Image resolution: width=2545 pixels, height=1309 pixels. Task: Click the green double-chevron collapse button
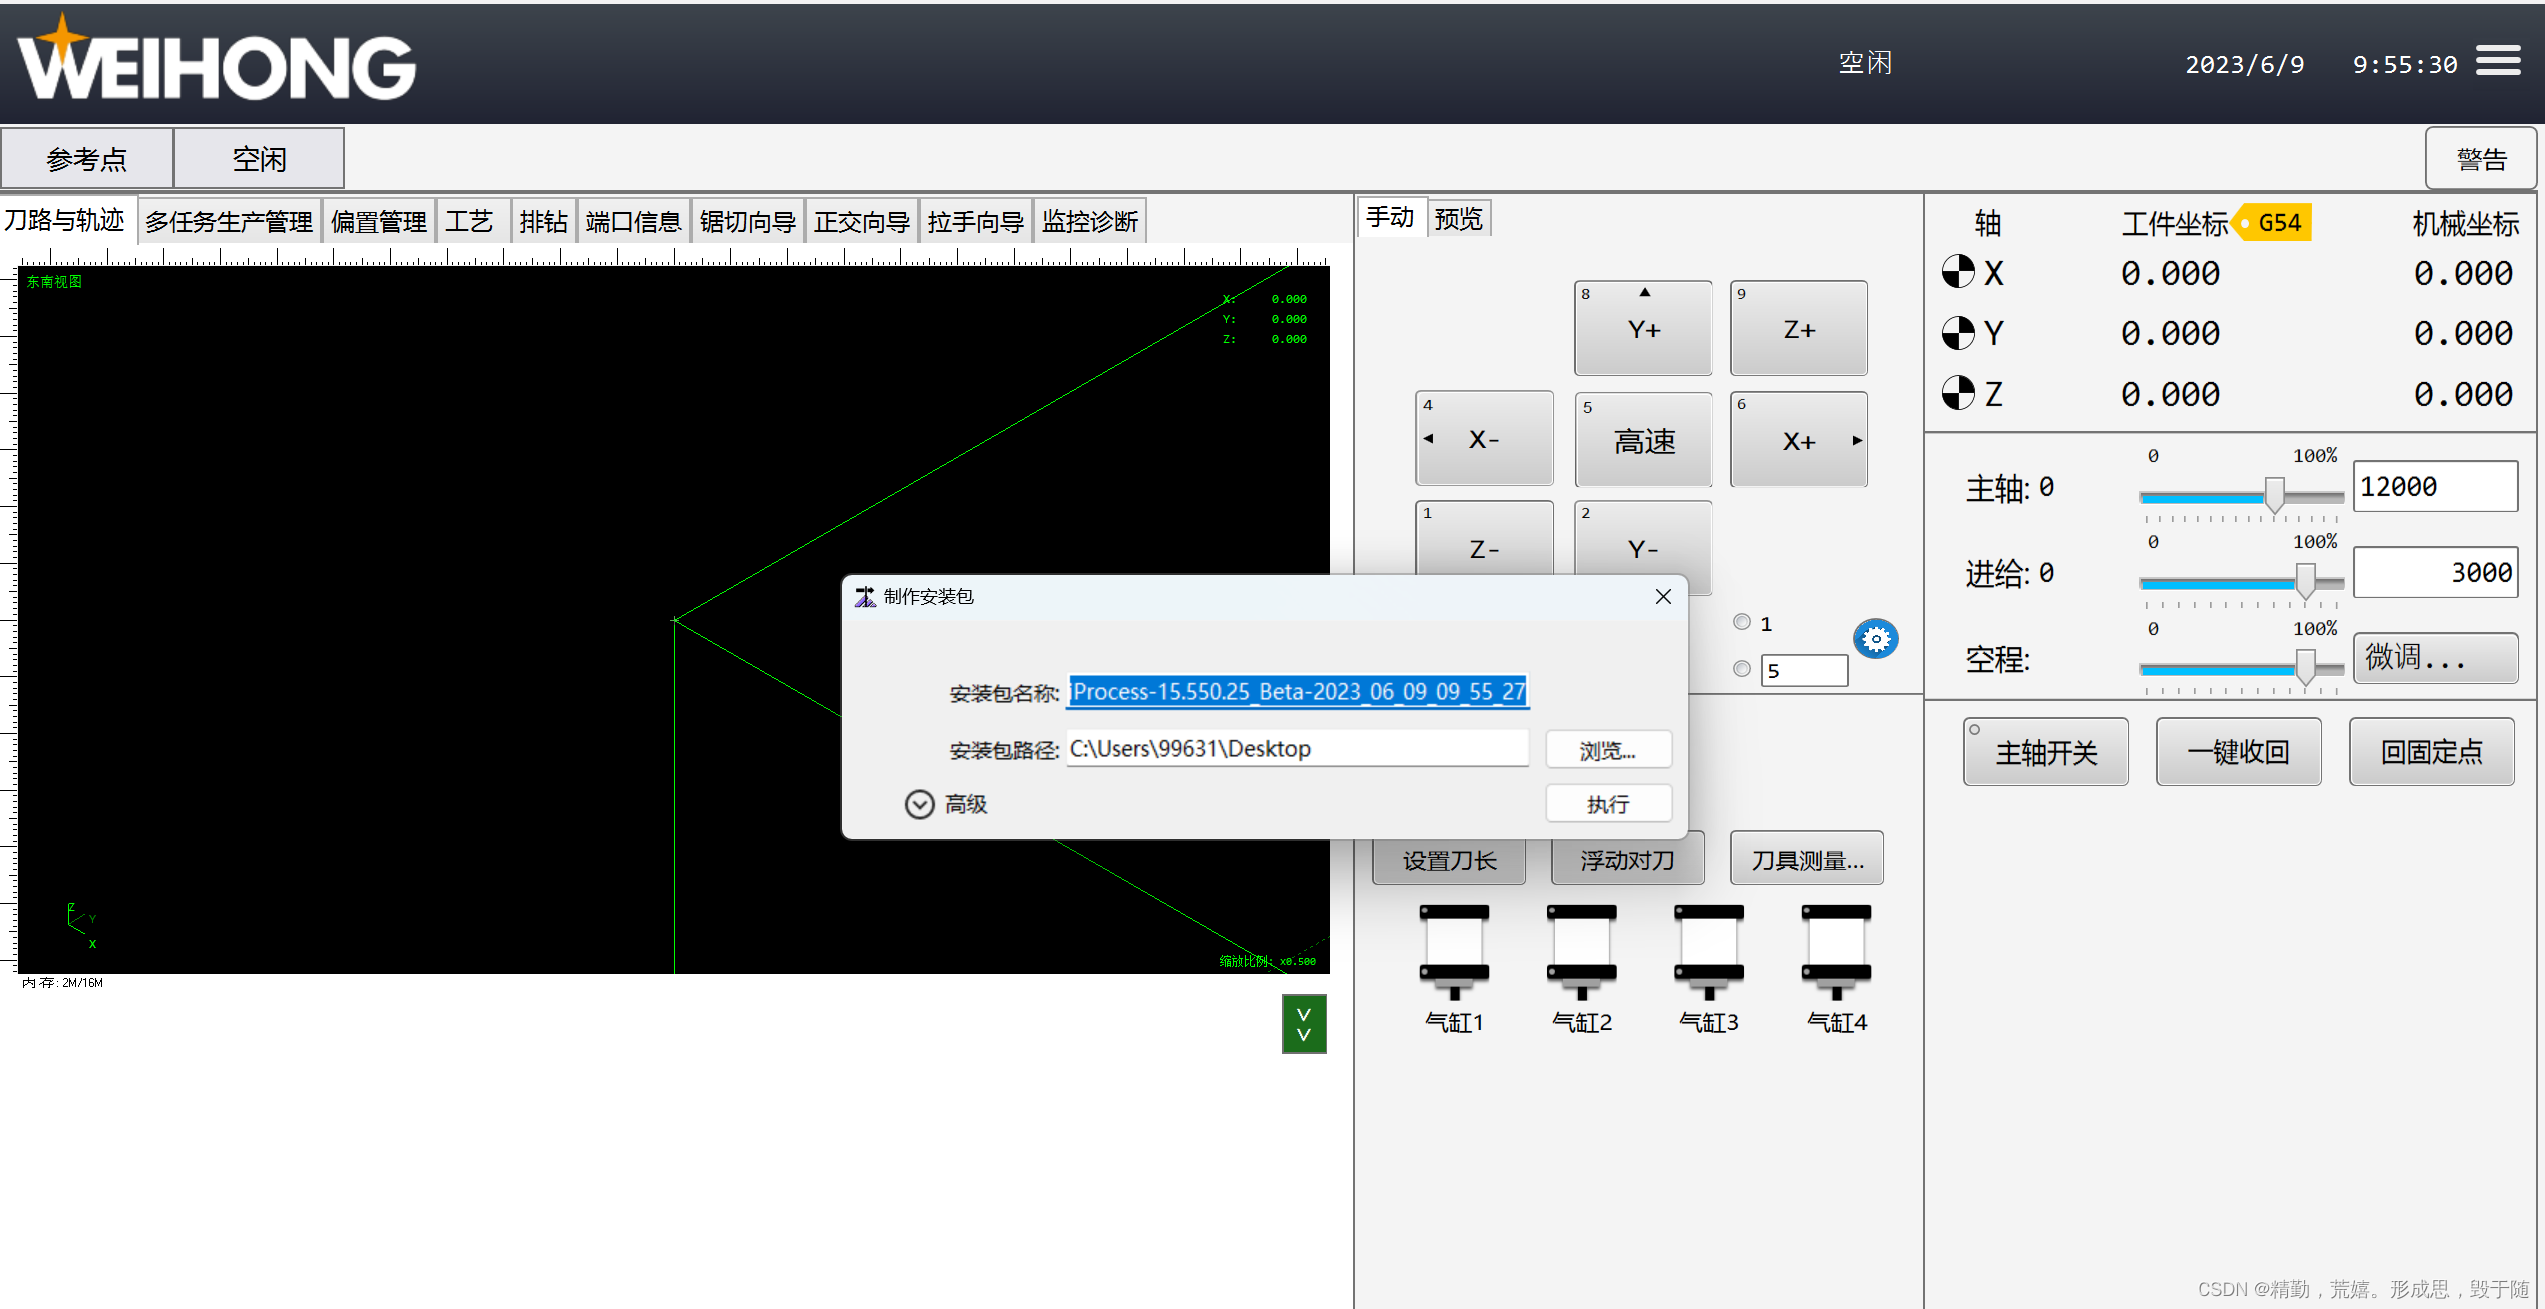click(x=1303, y=1023)
